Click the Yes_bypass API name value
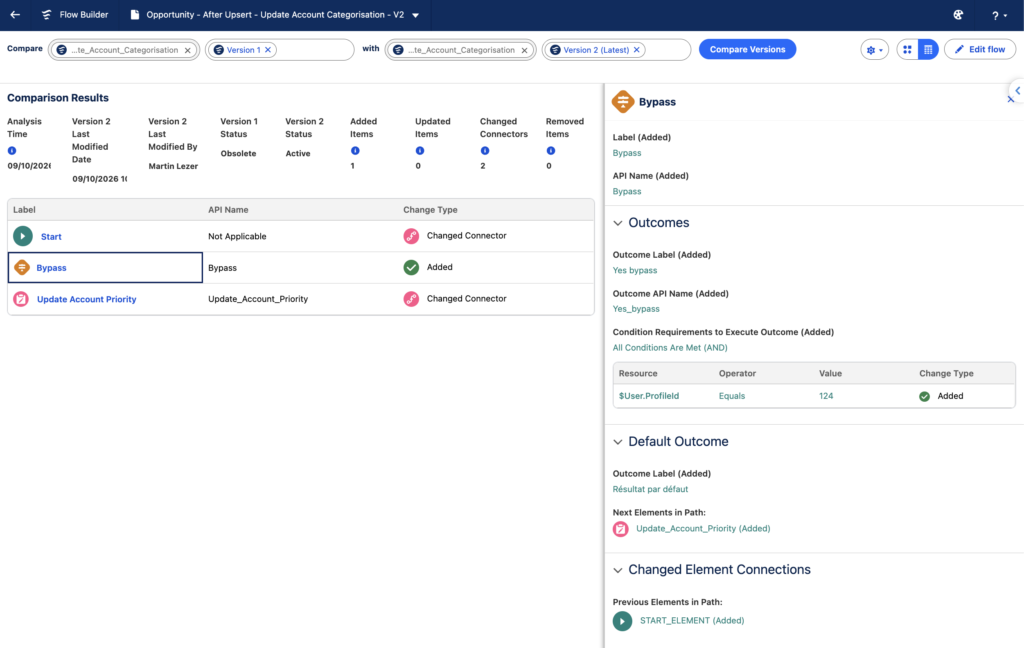Viewport: 1024px width, 648px height. [x=636, y=309]
